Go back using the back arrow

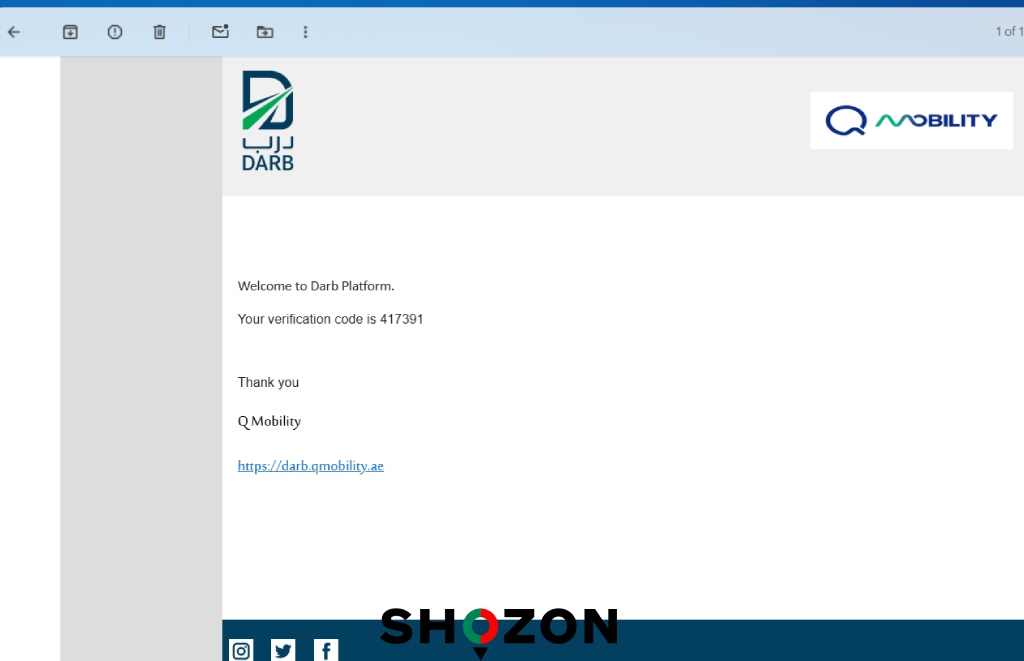pos(14,32)
